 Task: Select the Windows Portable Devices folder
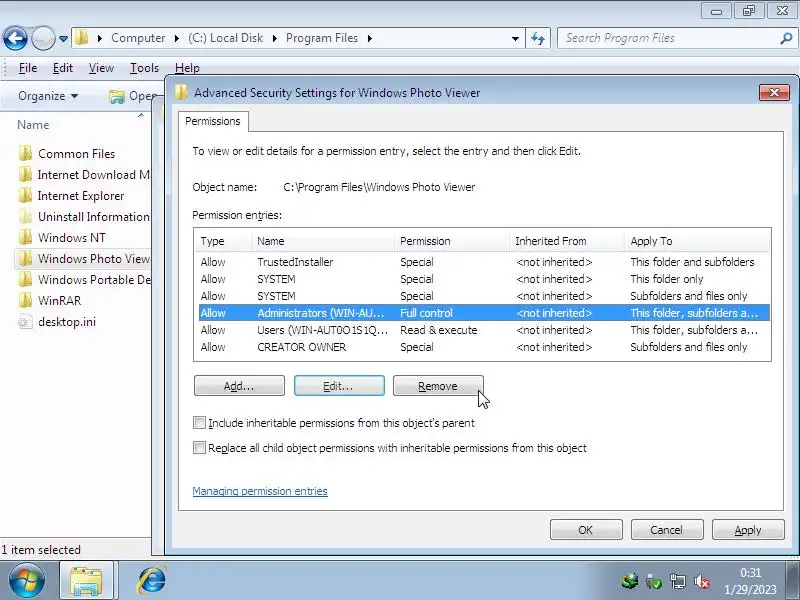click(x=84, y=280)
